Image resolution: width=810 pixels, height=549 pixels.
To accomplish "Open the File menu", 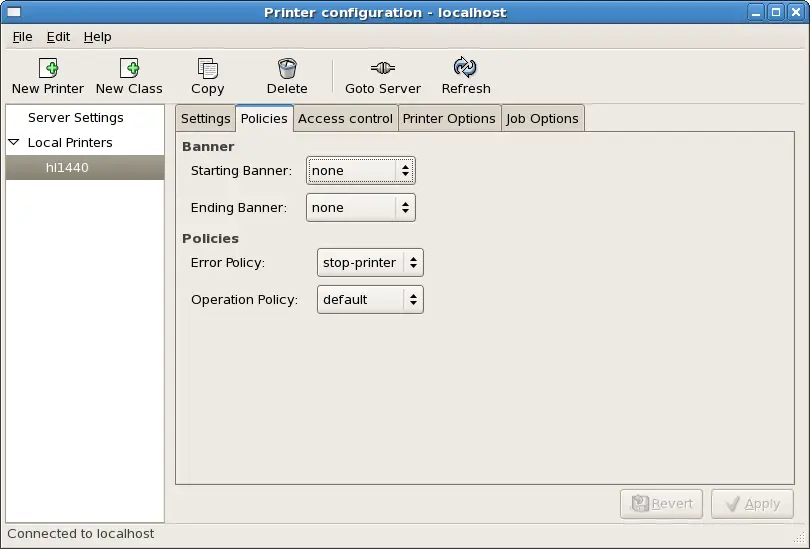I will click(x=22, y=37).
